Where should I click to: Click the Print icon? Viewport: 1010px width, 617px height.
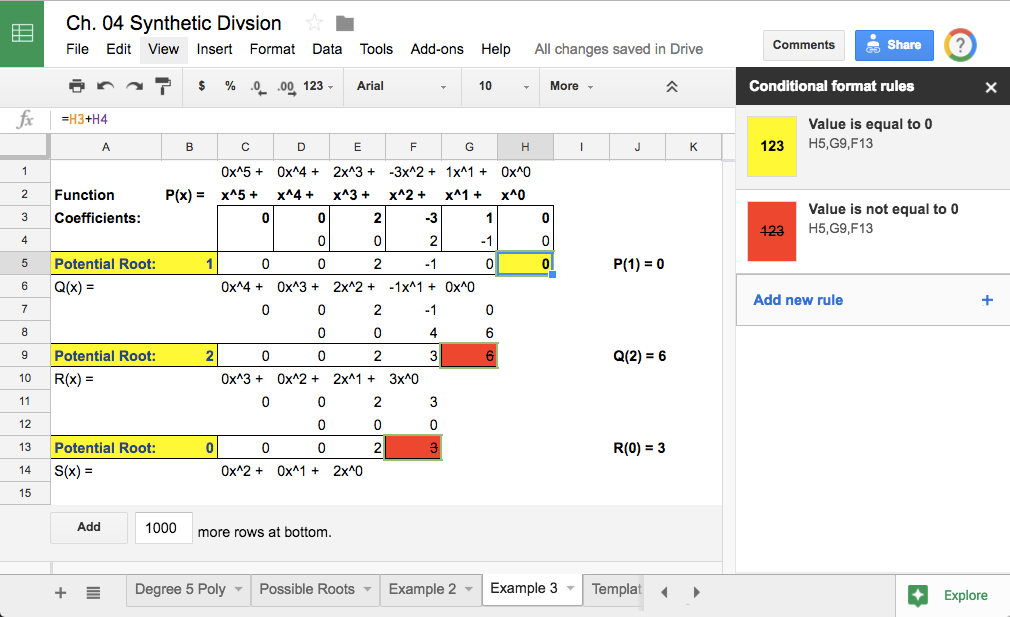coord(77,86)
